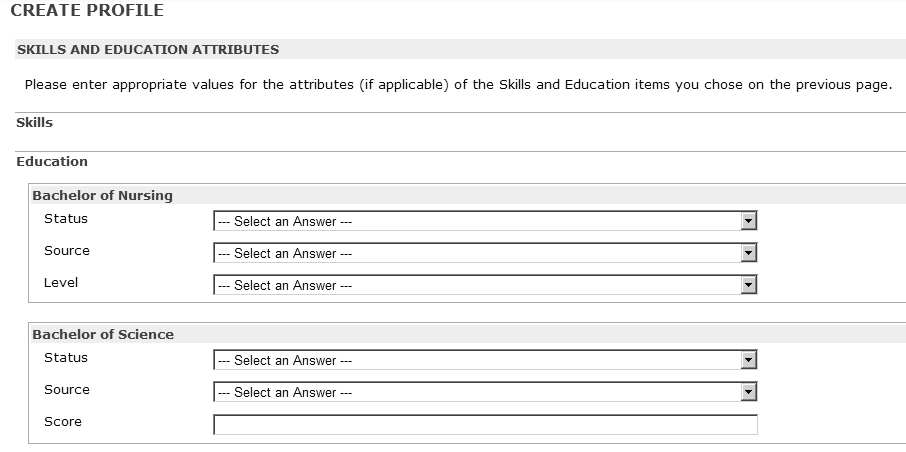Click the Status label under Bachelor of Nursing
Screen dimensions: 906x452
66,219
